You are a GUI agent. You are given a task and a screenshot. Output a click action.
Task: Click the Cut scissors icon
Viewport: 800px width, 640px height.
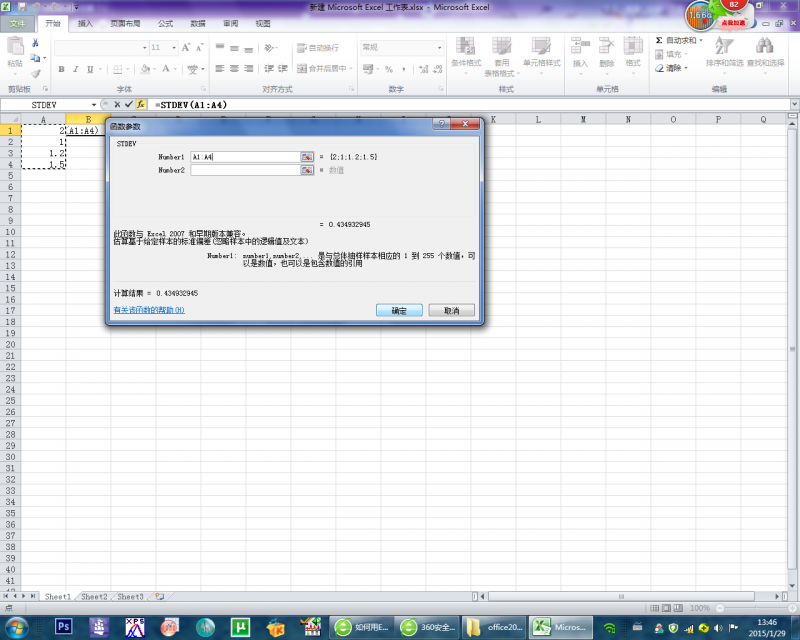pos(35,43)
